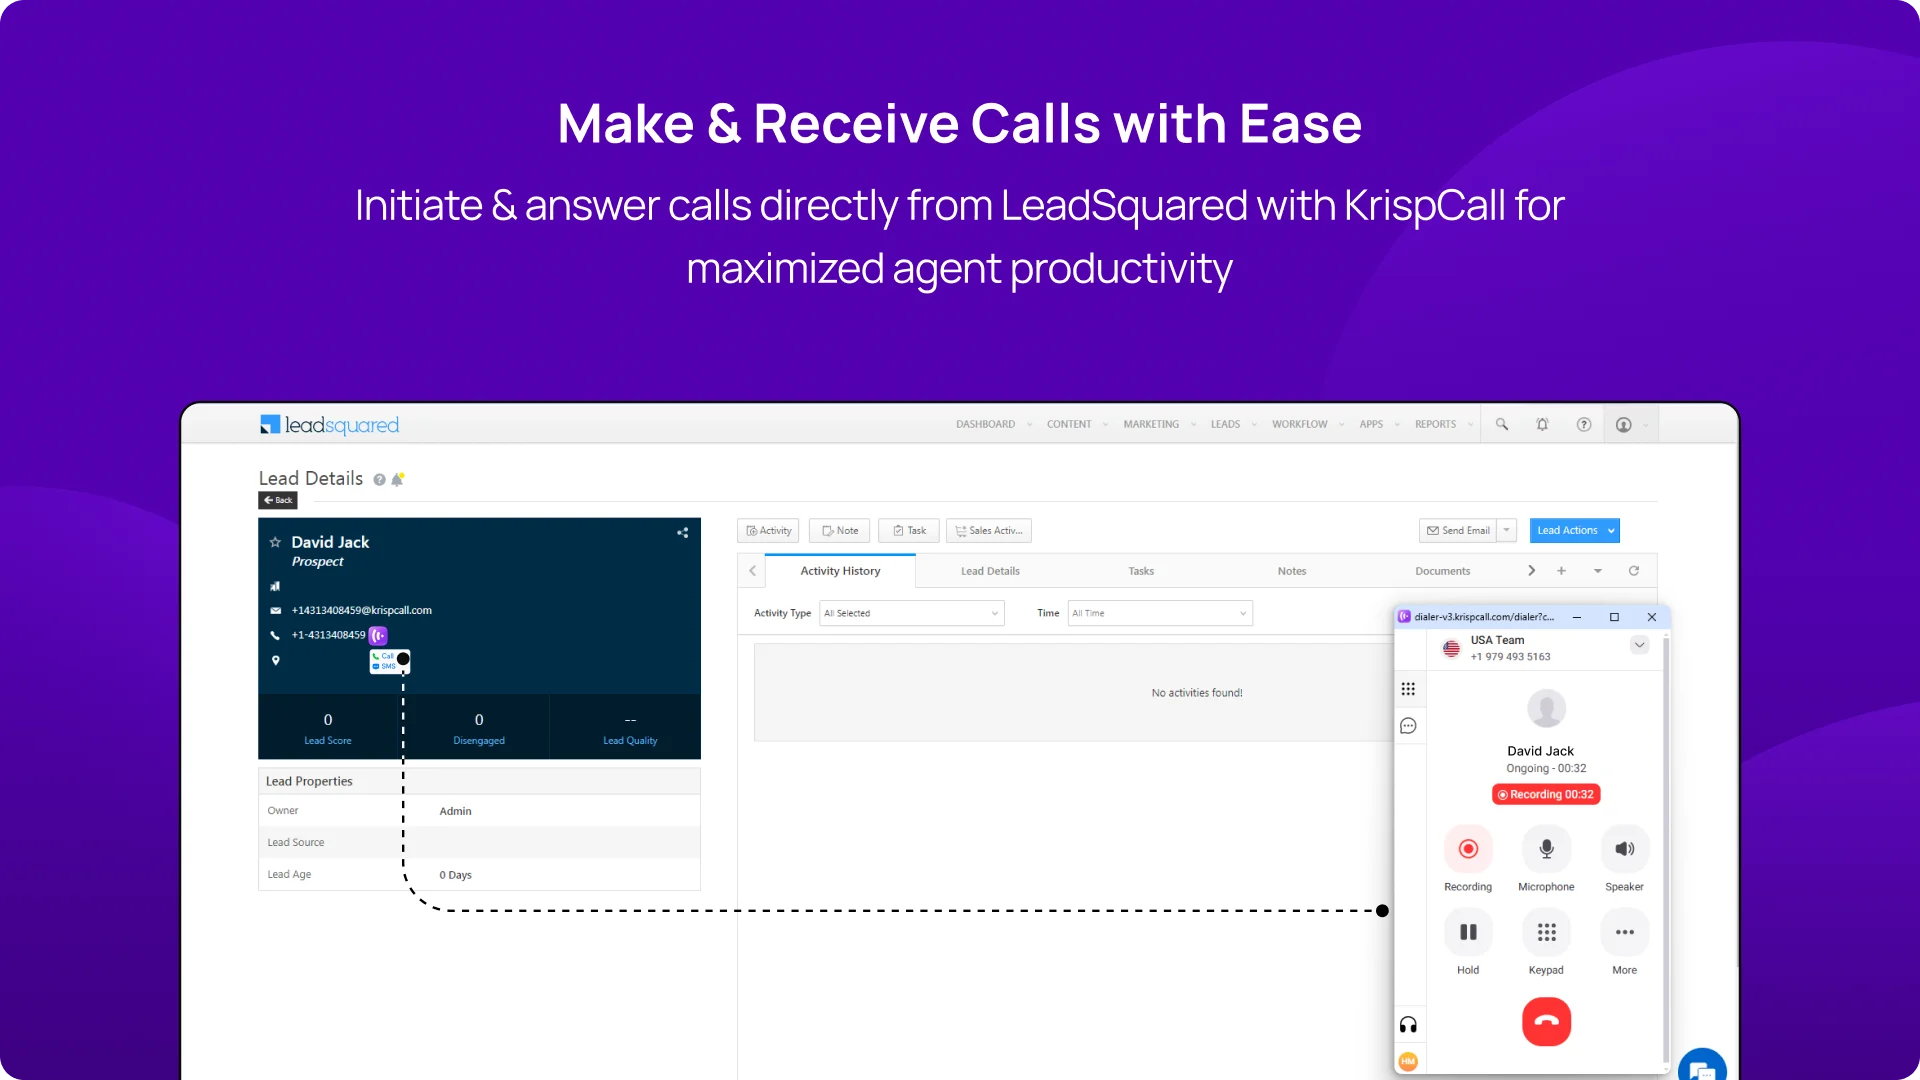
Task: Open More call options
Action: 1625,932
